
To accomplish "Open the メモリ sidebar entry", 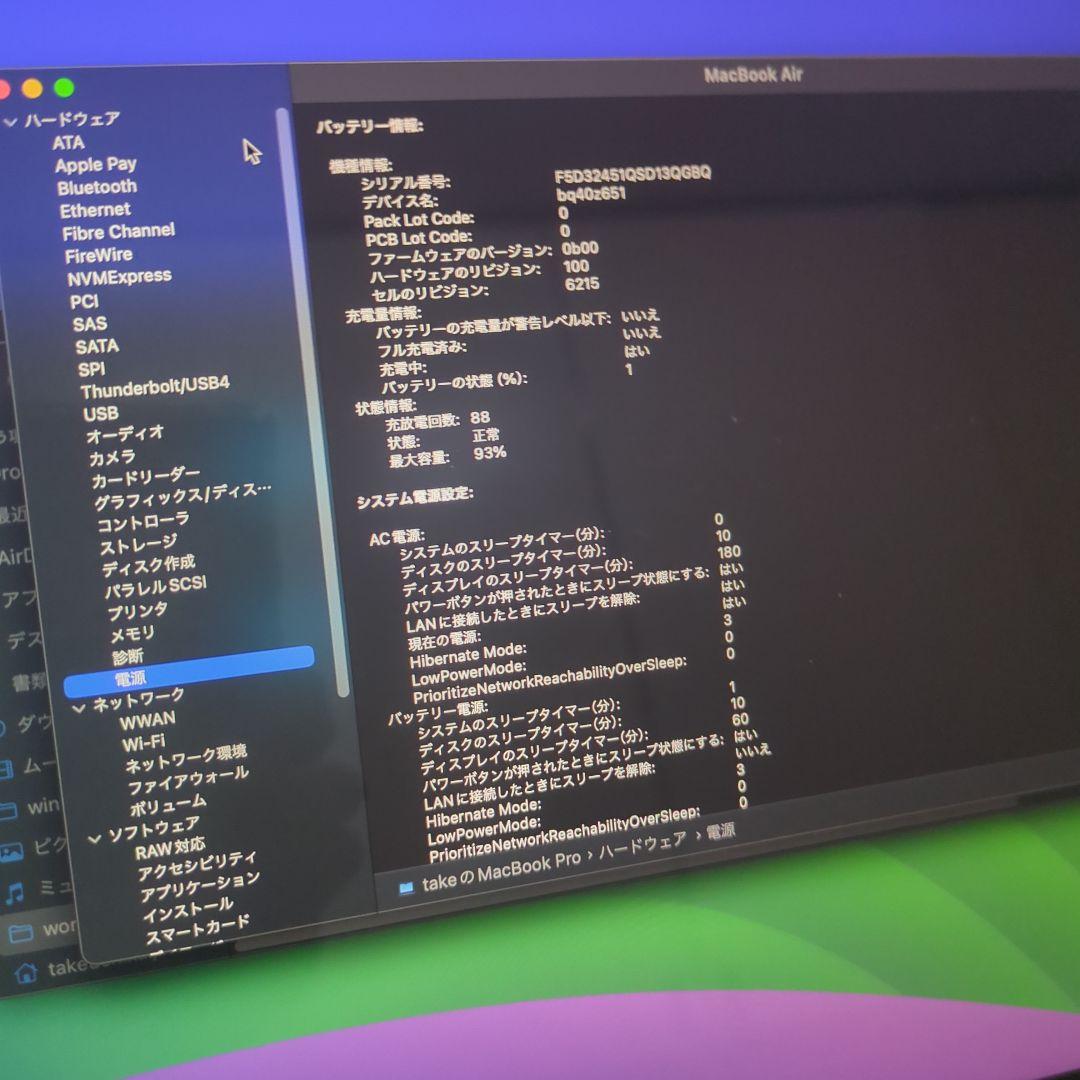I will [x=132, y=634].
